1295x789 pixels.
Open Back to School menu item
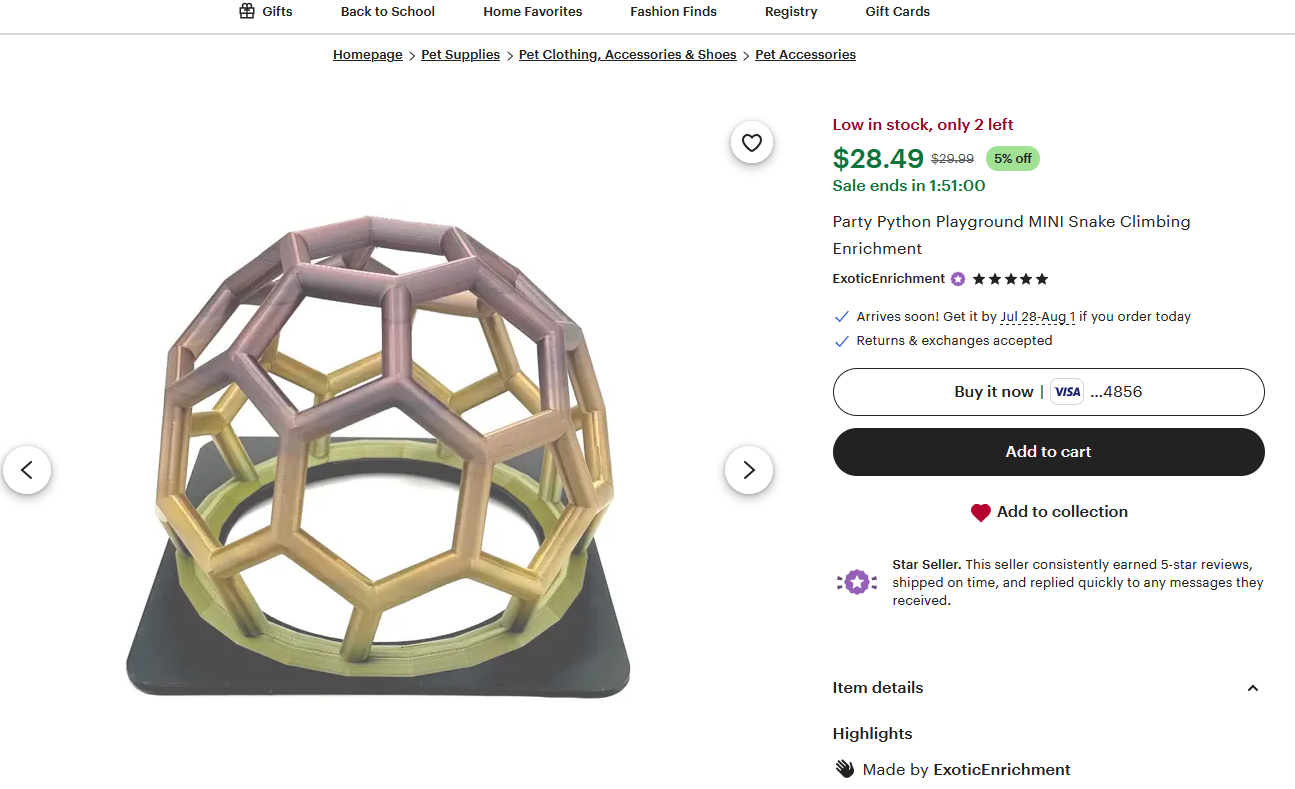point(388,12)
